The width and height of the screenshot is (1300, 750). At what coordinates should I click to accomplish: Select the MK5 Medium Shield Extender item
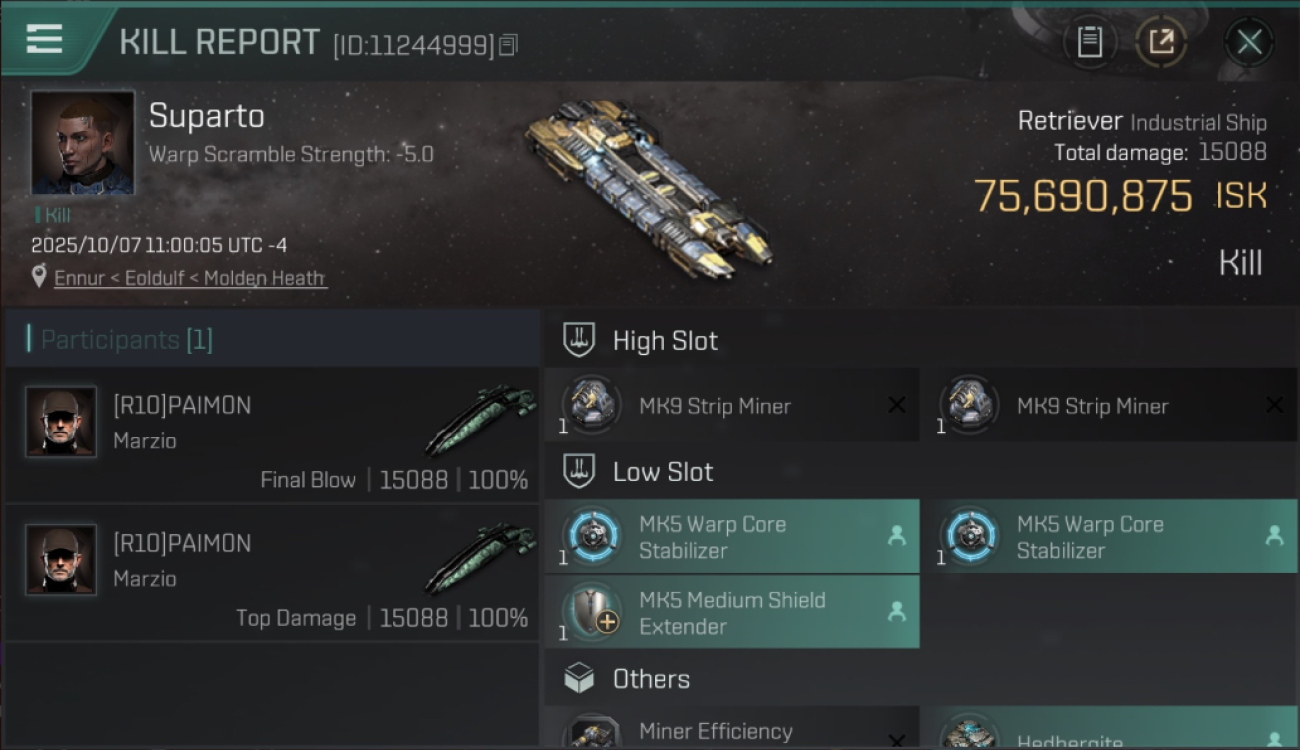pos(731,612)
